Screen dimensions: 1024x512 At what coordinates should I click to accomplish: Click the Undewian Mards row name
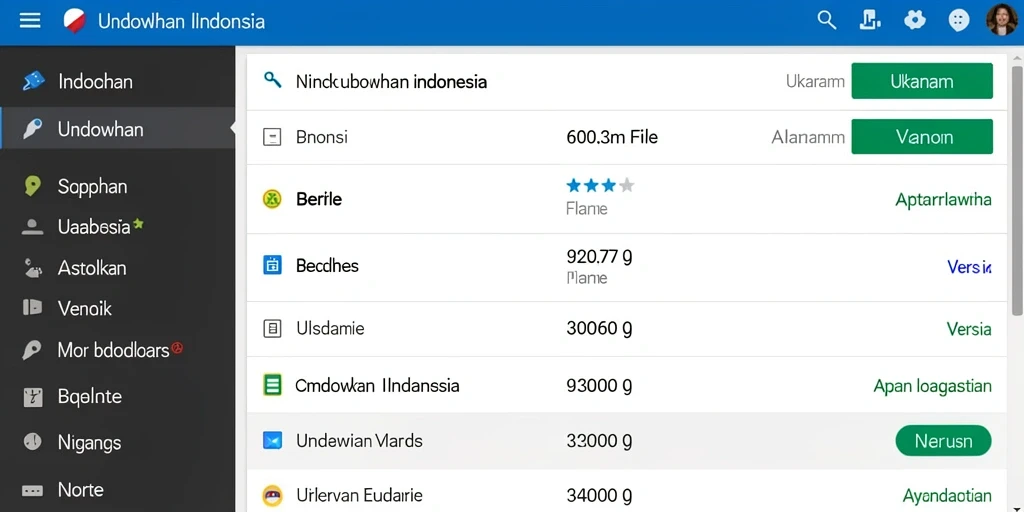pos(359,441)
